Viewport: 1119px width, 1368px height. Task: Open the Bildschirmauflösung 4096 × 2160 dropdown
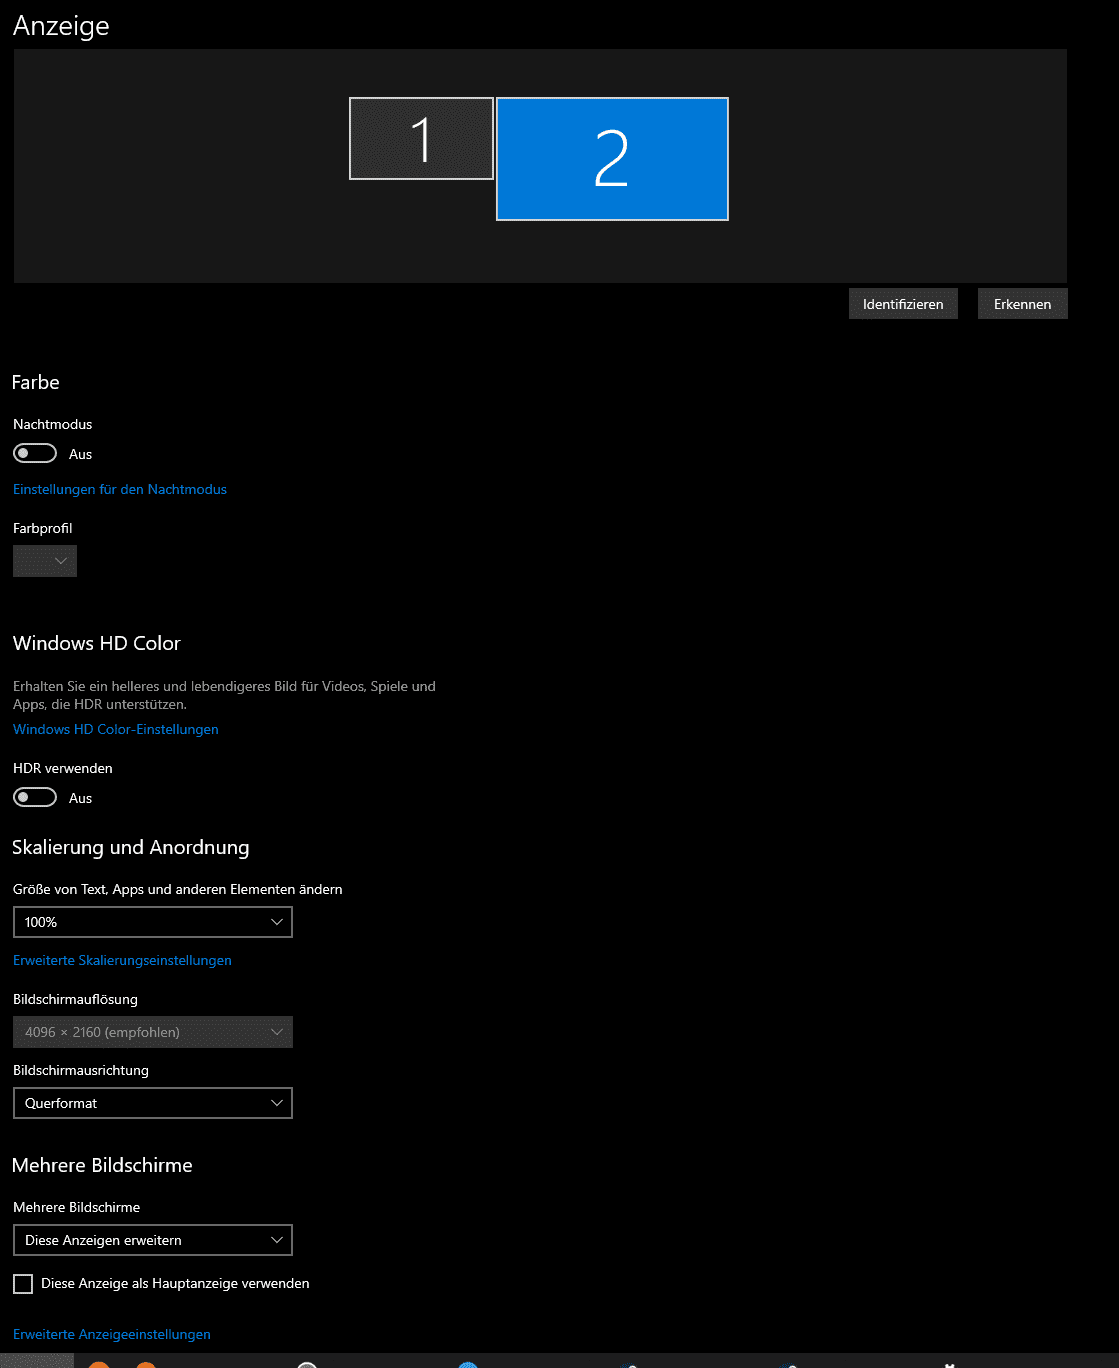[x=152, y=1032]
